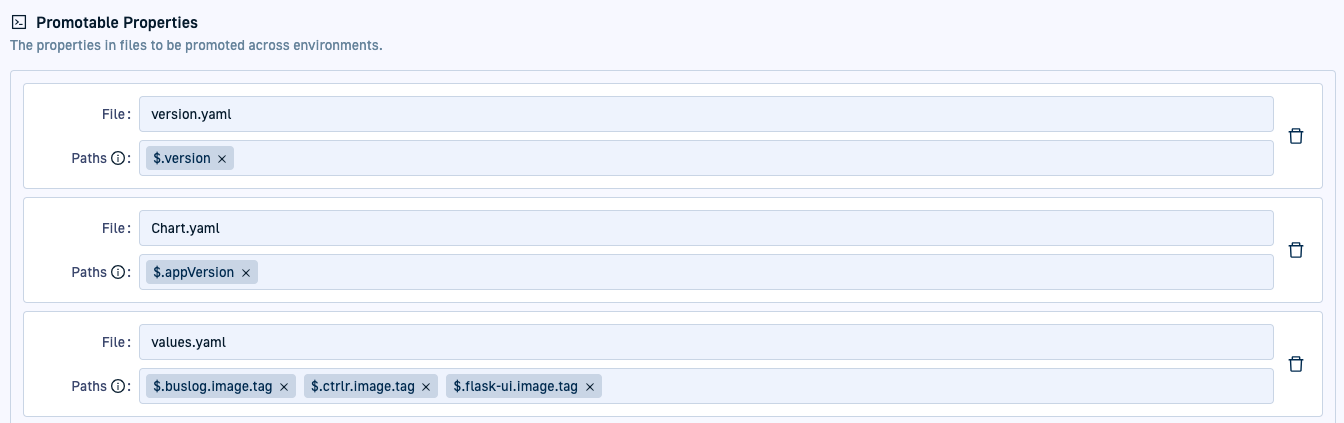Delete the values.yaml file entry
Screen dimensions: 1344x423
click(x=1296, y=364)
